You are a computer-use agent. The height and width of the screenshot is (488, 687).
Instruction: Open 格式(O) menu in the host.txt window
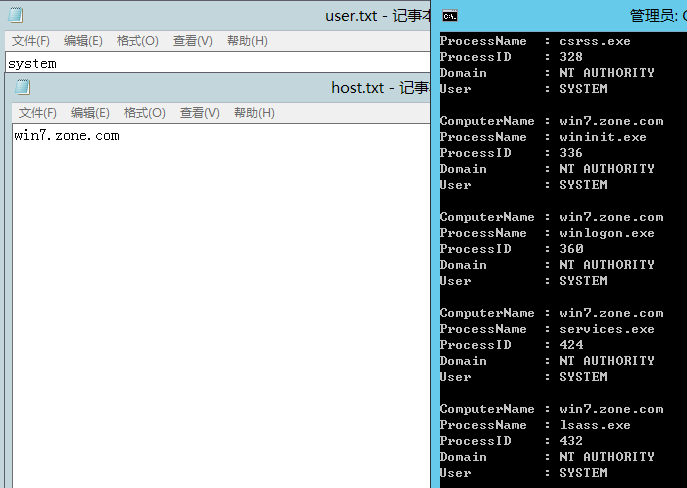click(x=145, y=113)
